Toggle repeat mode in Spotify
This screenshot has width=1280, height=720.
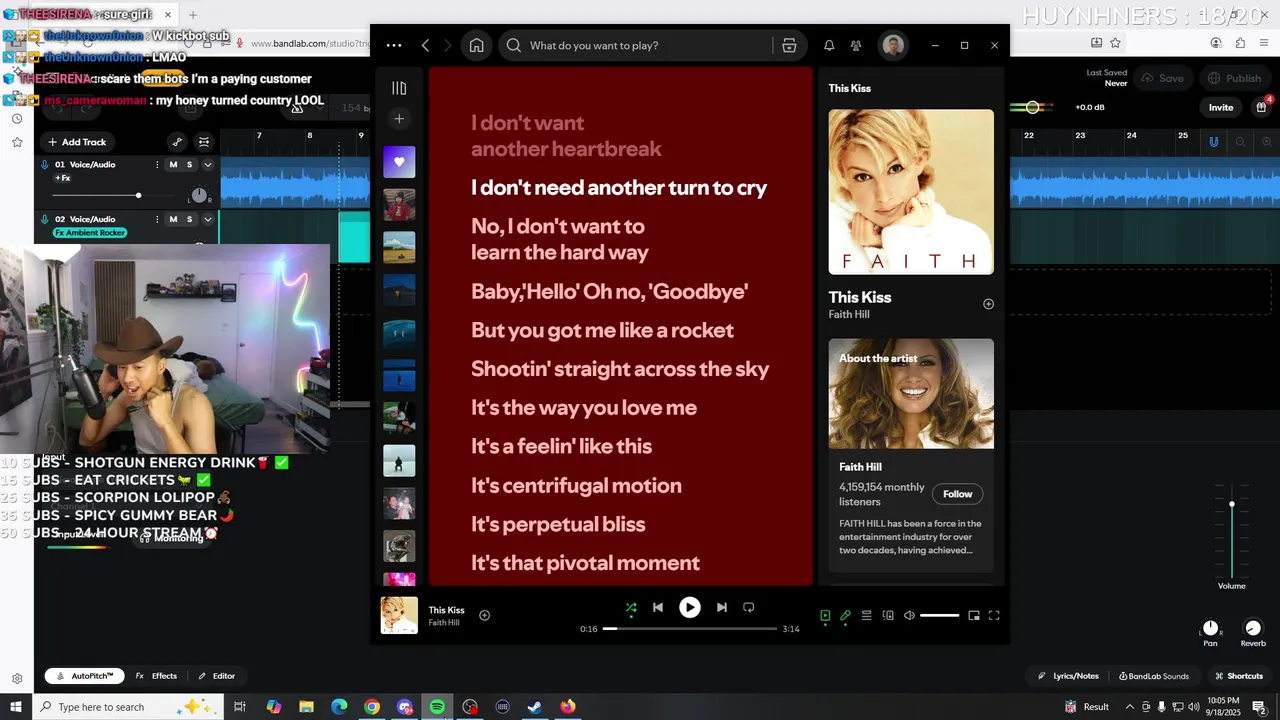748,607
